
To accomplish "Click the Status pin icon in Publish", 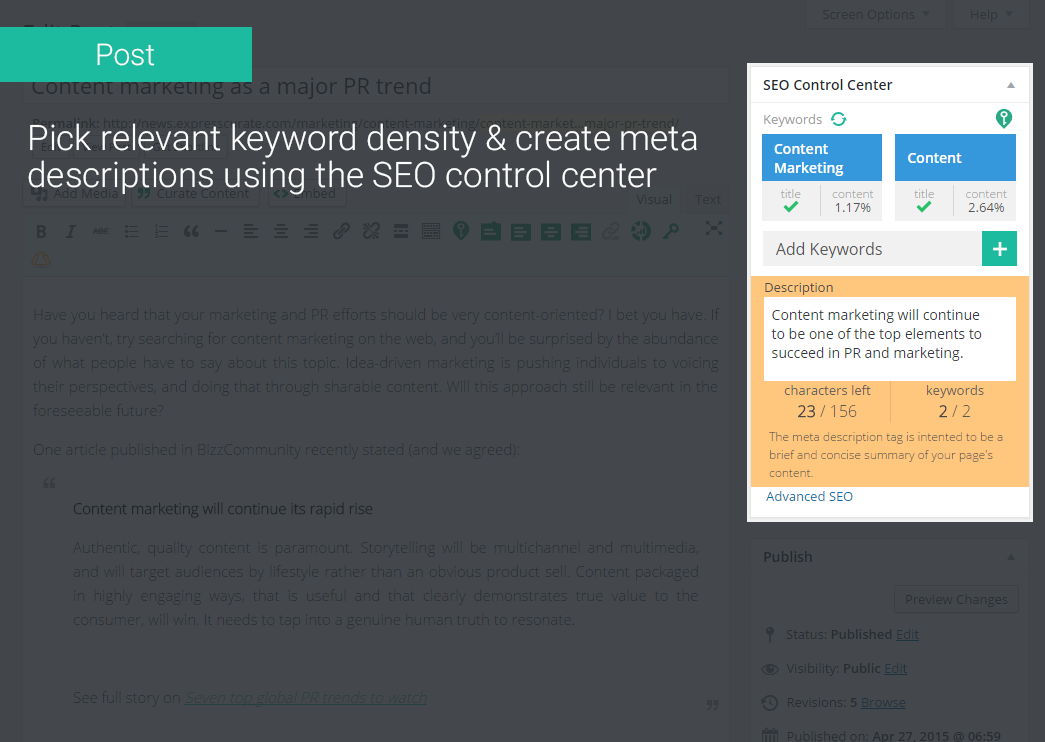I will pyautogui.click(x=770, y=634).
